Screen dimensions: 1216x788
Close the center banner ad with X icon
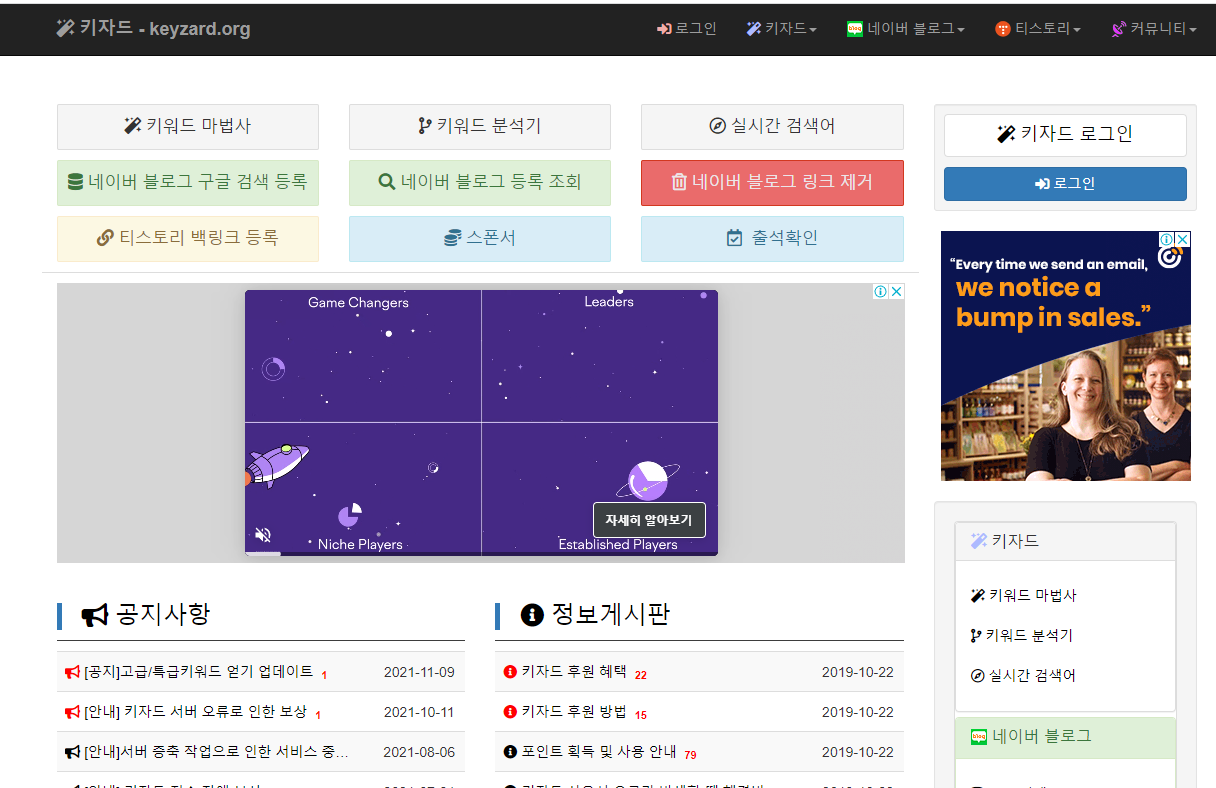(x=897, y=292)
